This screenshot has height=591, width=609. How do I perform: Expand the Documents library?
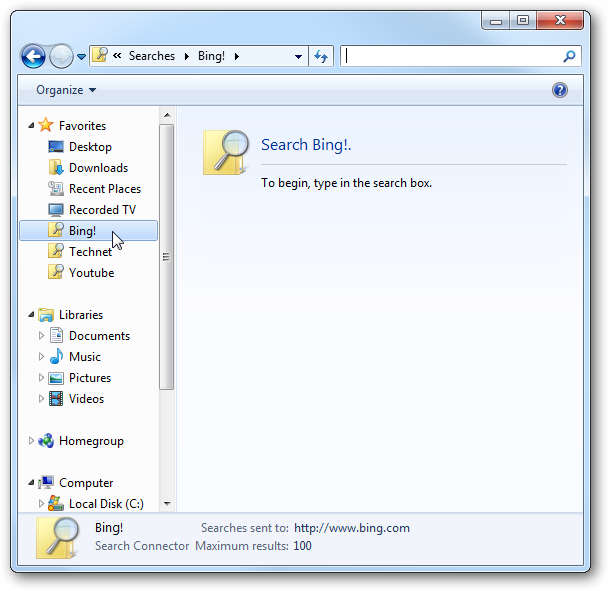41,335
